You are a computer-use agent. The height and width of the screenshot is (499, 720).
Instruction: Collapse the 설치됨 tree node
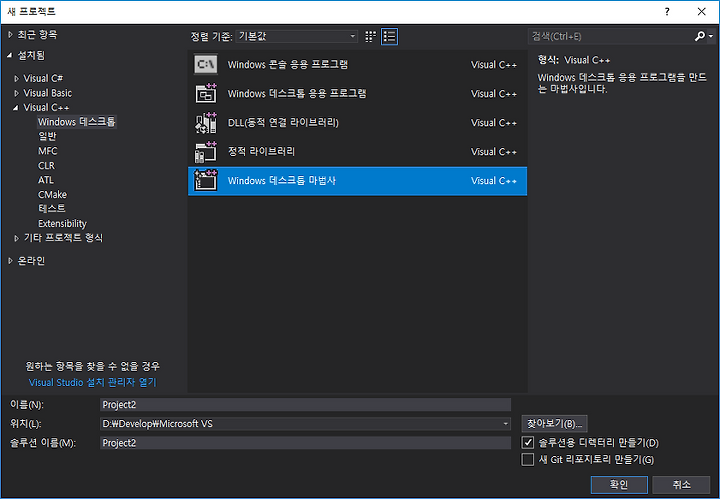click(10, 56)
